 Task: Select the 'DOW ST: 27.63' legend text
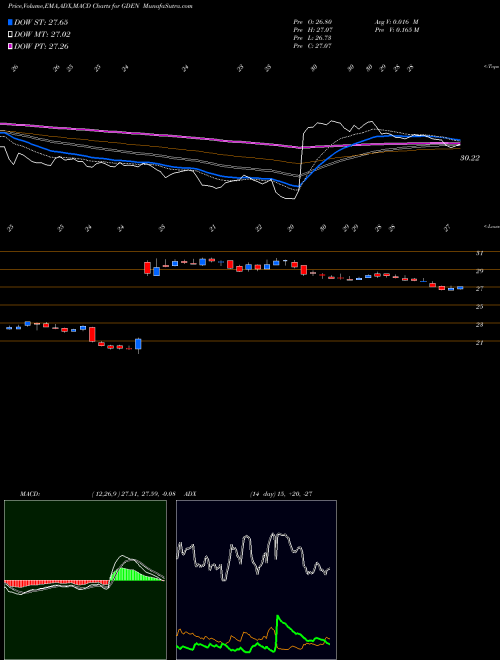(41, 22)
